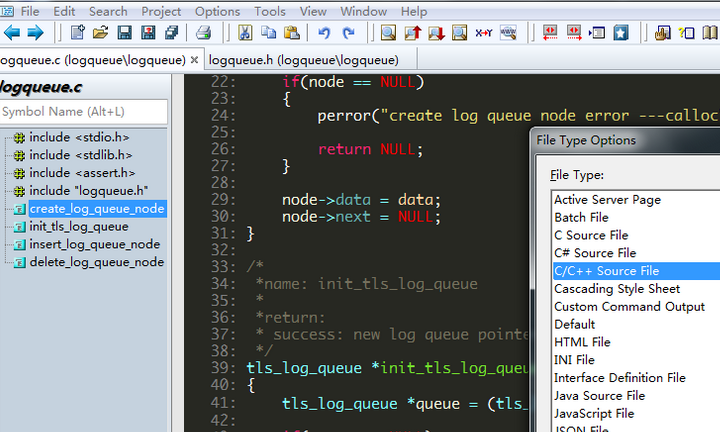The image size is (720, 432).
Task: Click the Go Forward arrow icon
Action: (x=35, y=33)
